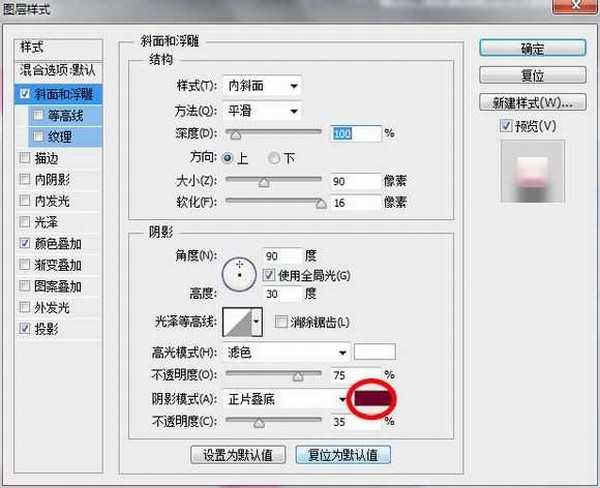Toggle the 预览 preview checkbox
600x488 pixels.
[506, 126]
